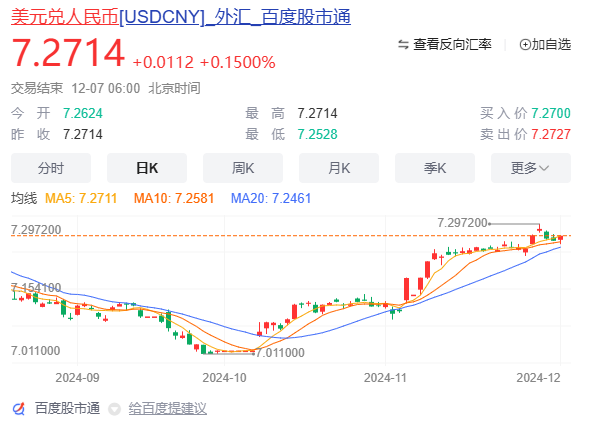Click the 昨收 7.2714 value

pos(83,134)
